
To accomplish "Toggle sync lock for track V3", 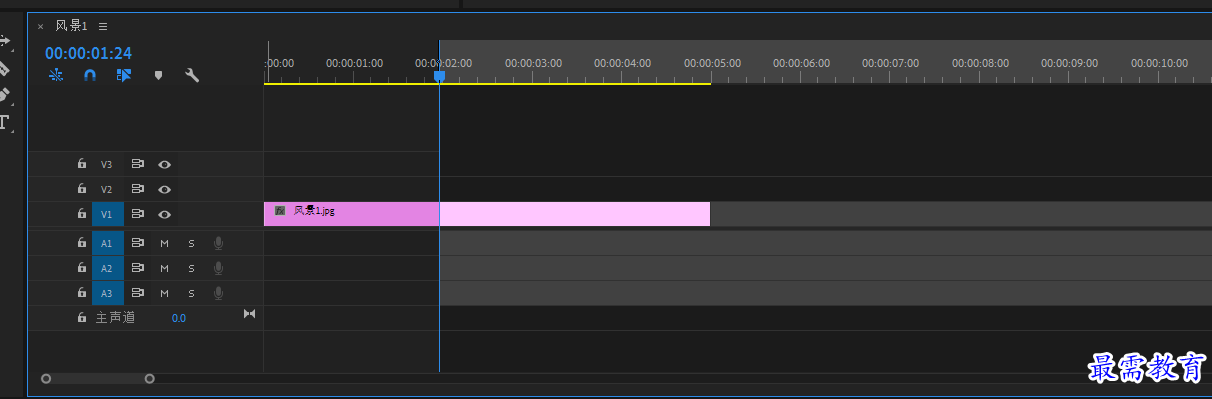I will [138, 164].
